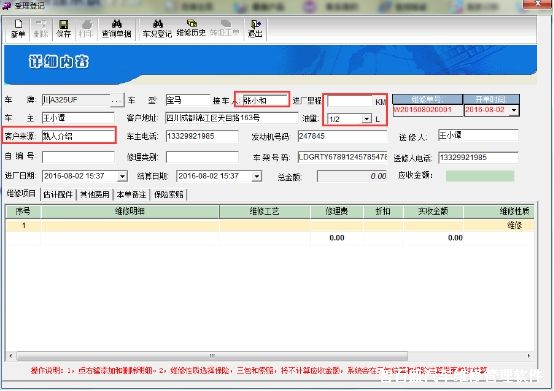Close the window with the top-right X button
Image resolution: width=554 pixels, height=391 pixels.
click(537, 4)
